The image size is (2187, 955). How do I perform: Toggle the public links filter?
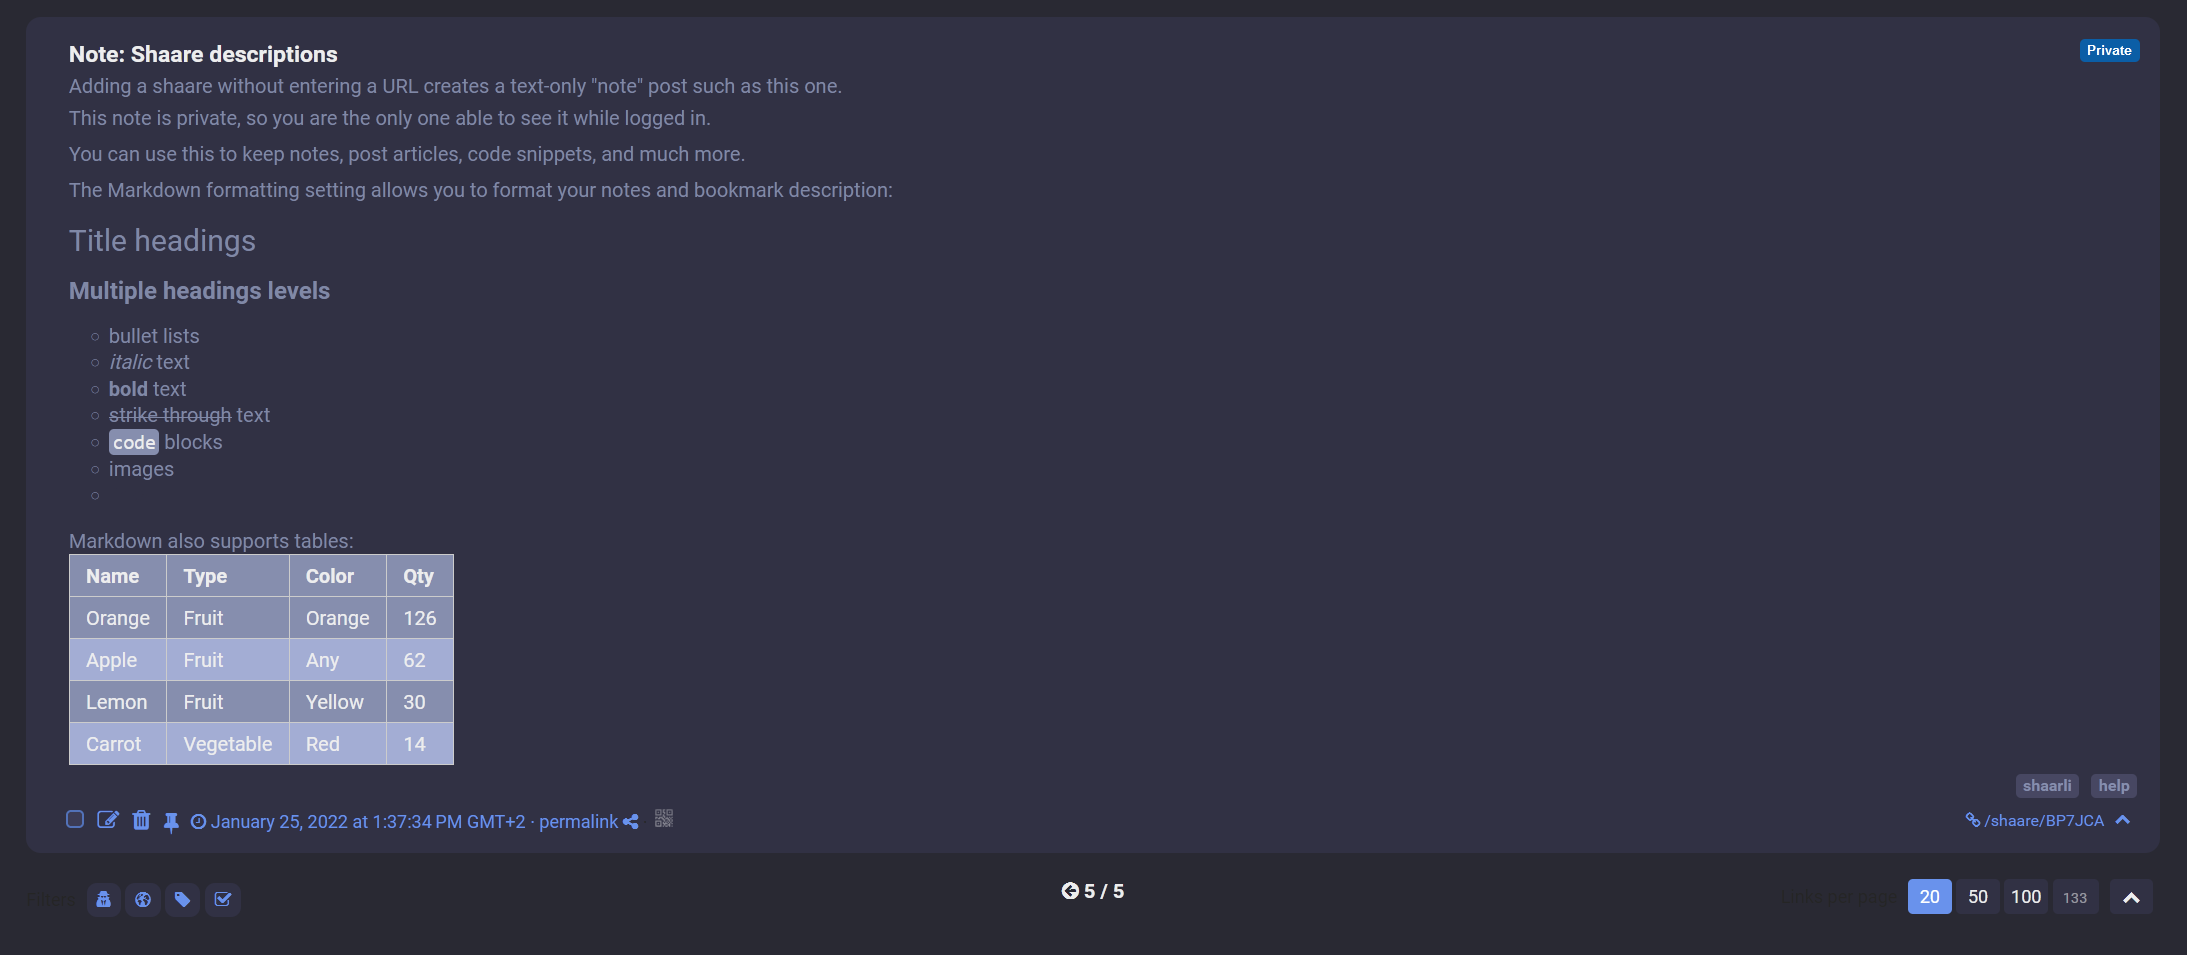click(x=143, y=899)
